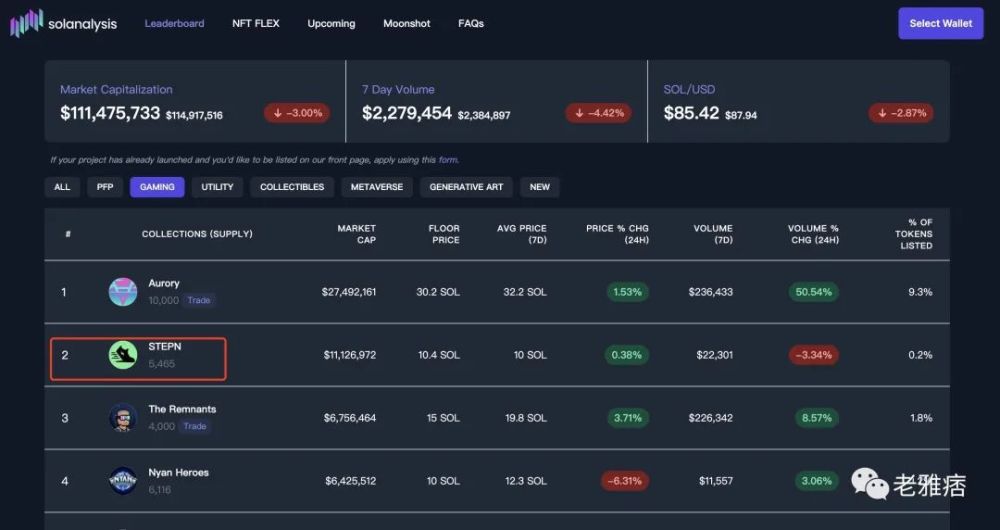The image size is (1000, 530).
Task: Open the Nyan Heroes collection avatar
Action: point(122,481)
